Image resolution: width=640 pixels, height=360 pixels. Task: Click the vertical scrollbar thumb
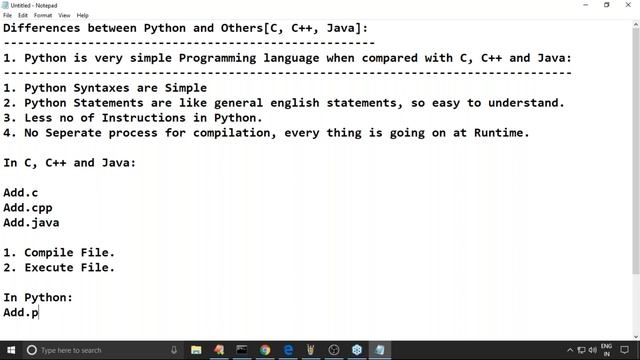[636, 151]
